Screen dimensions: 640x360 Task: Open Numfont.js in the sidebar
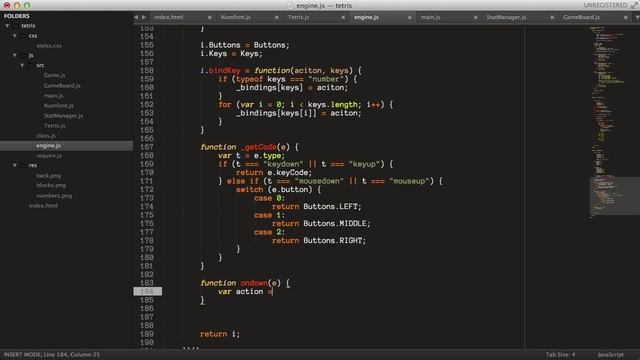click(59, 105)
